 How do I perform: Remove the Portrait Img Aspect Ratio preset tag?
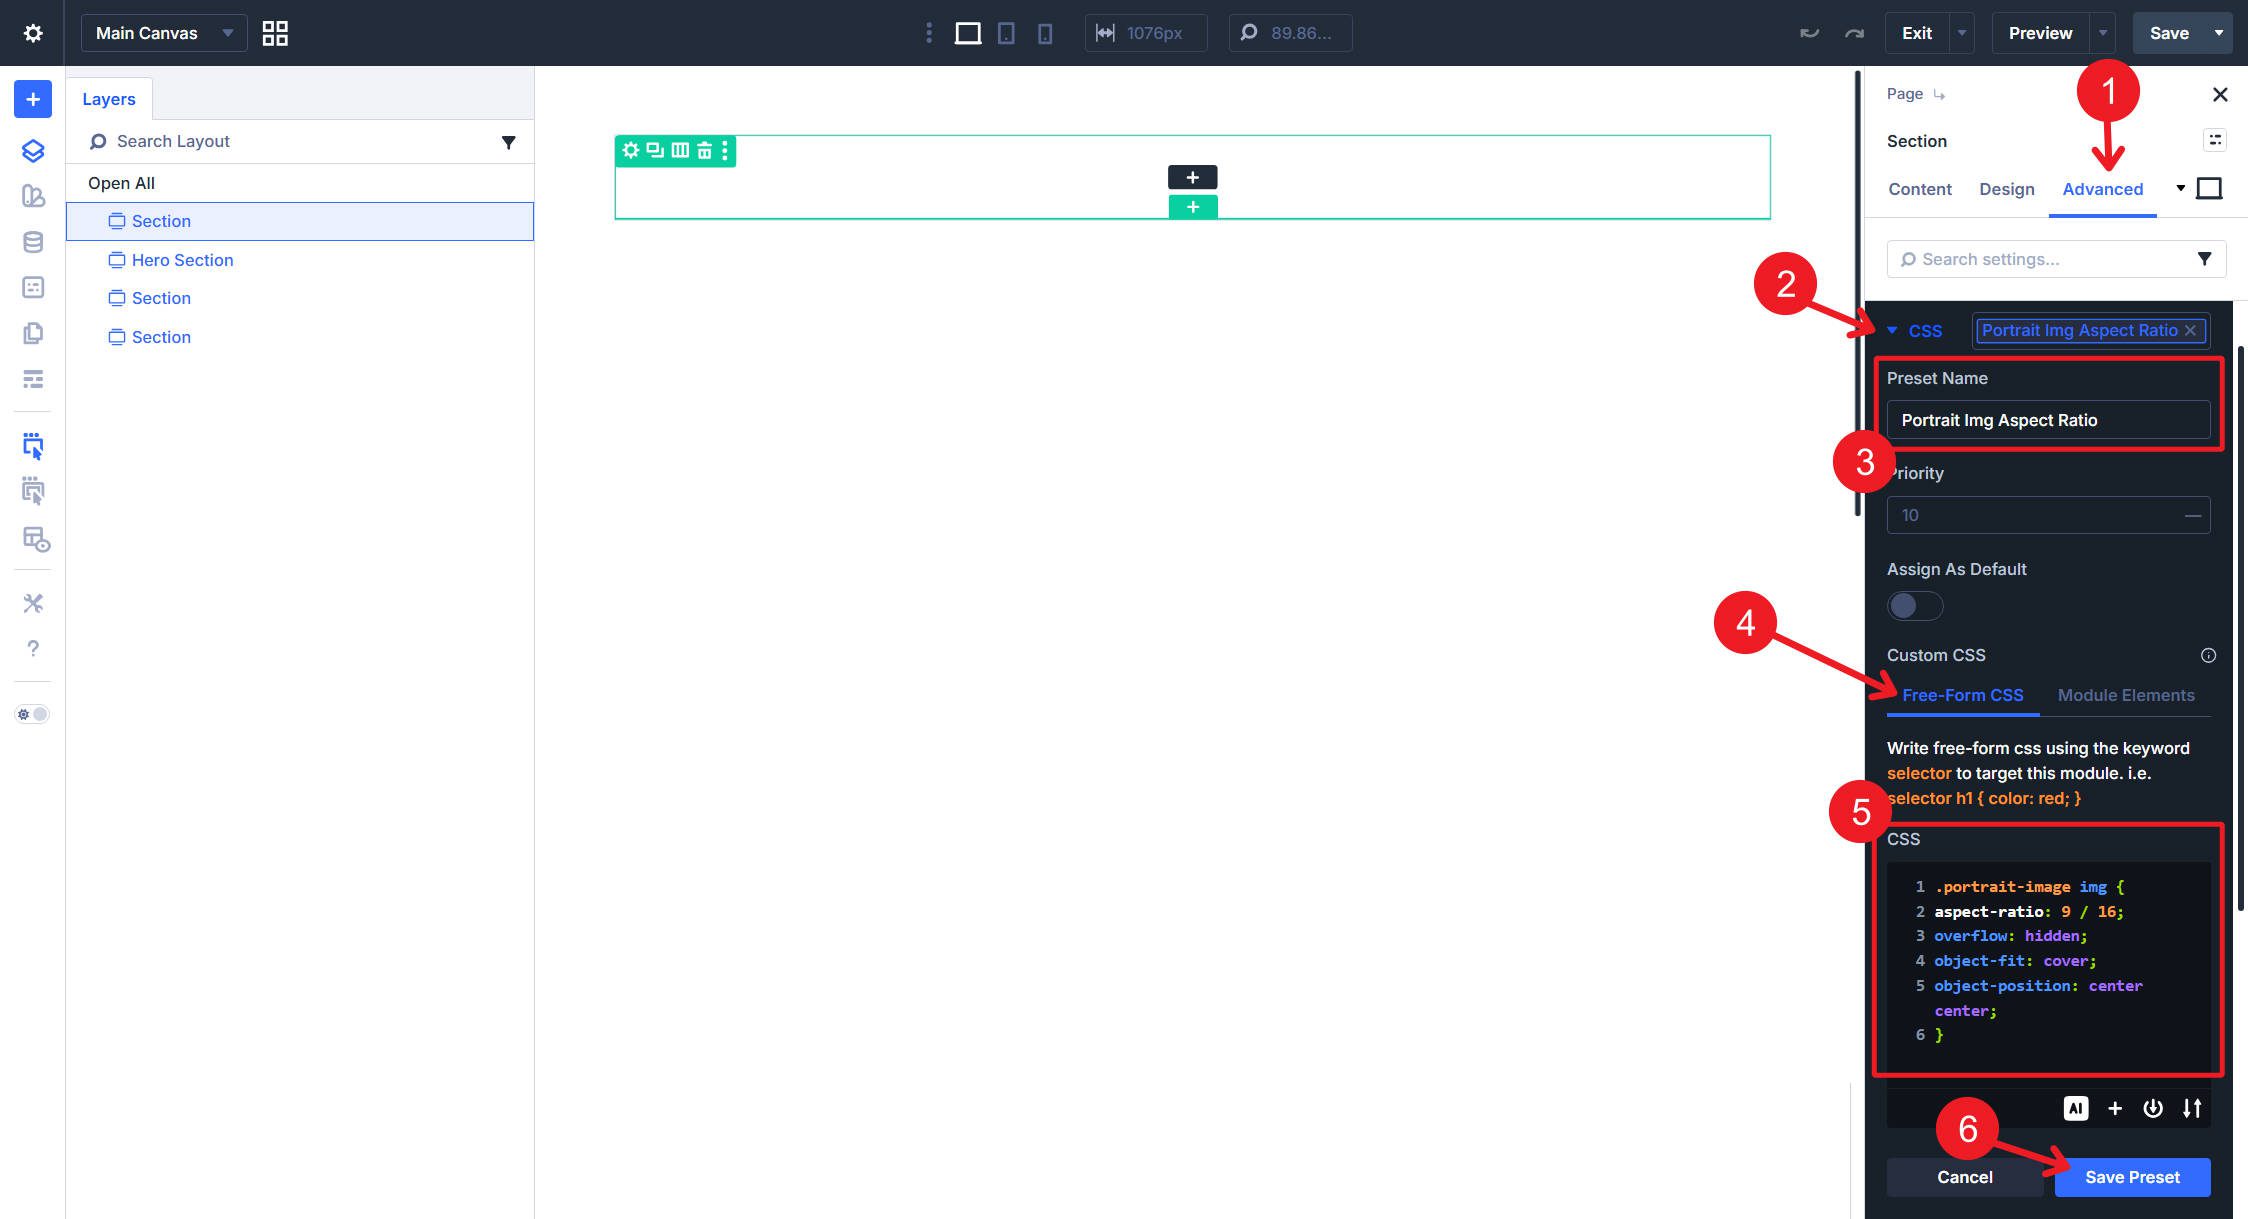pos(2190,330)
